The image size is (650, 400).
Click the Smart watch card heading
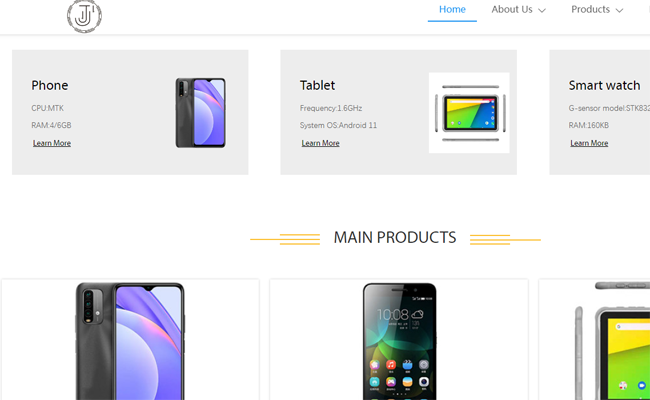604,85
